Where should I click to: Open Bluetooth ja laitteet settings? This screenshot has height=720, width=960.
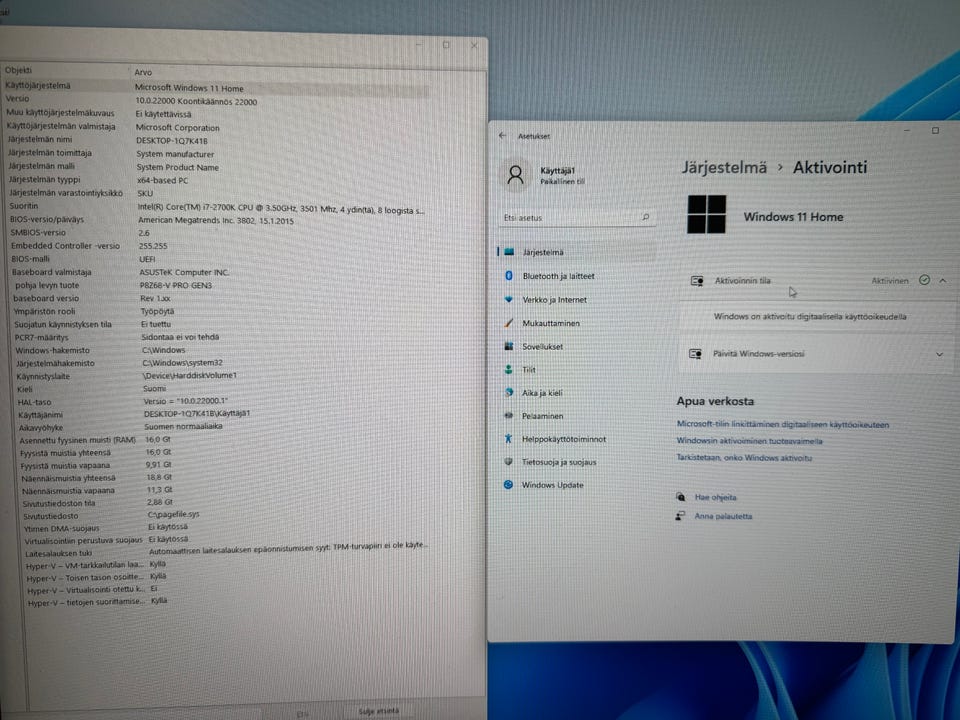(577, 276)
